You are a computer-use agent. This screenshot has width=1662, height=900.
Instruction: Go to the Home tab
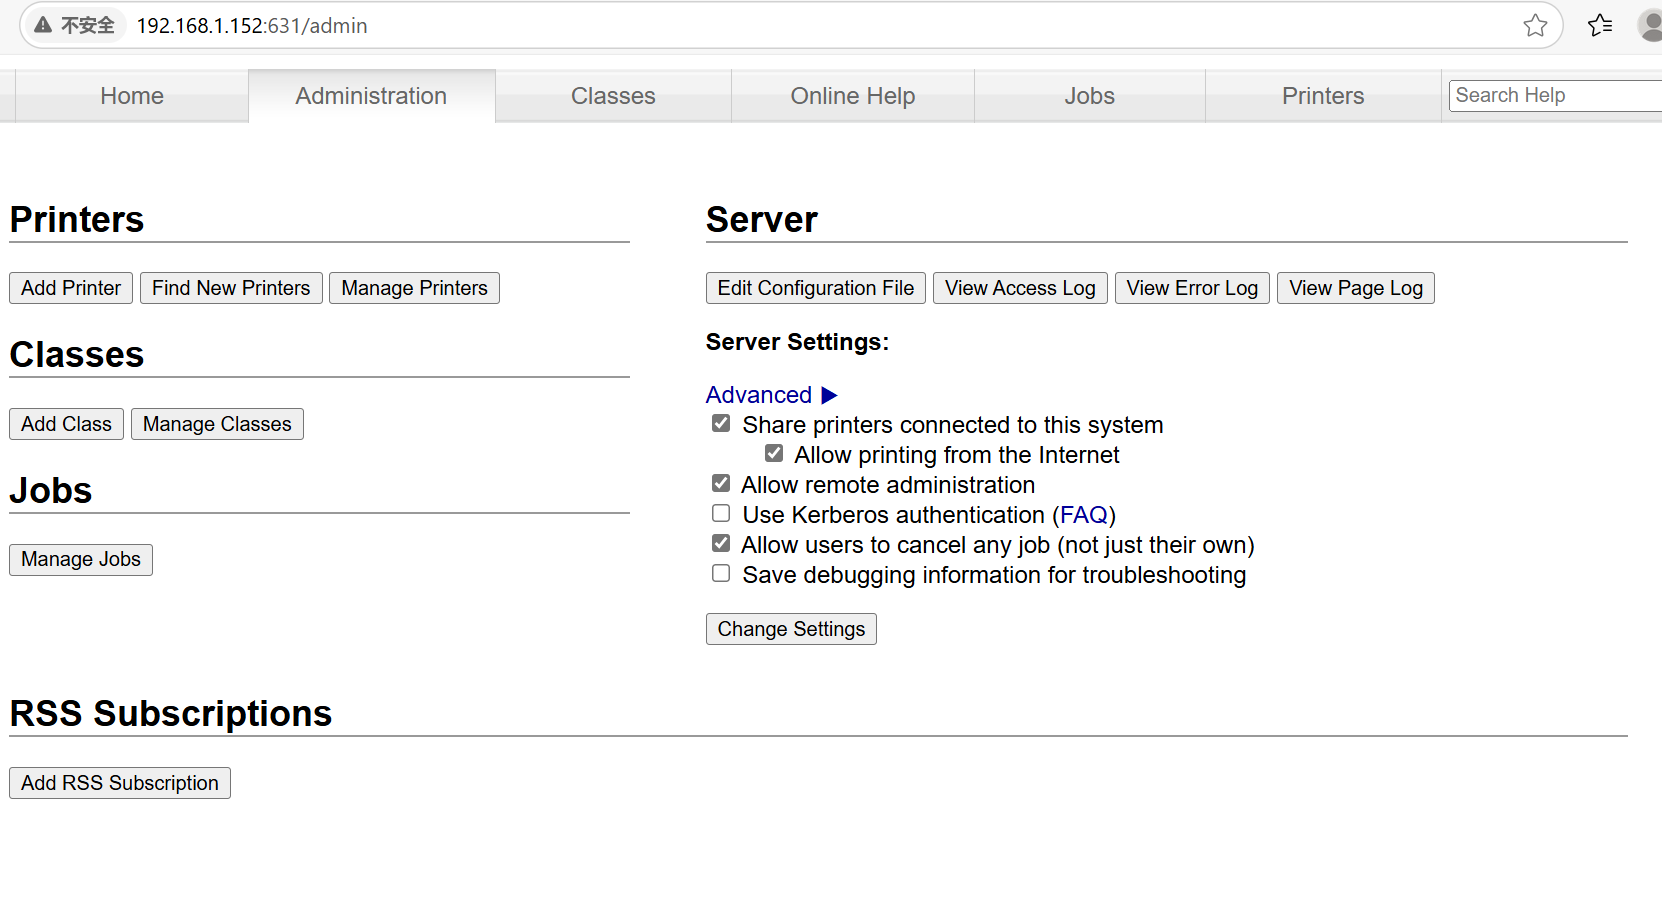click(x=132, y=96)
